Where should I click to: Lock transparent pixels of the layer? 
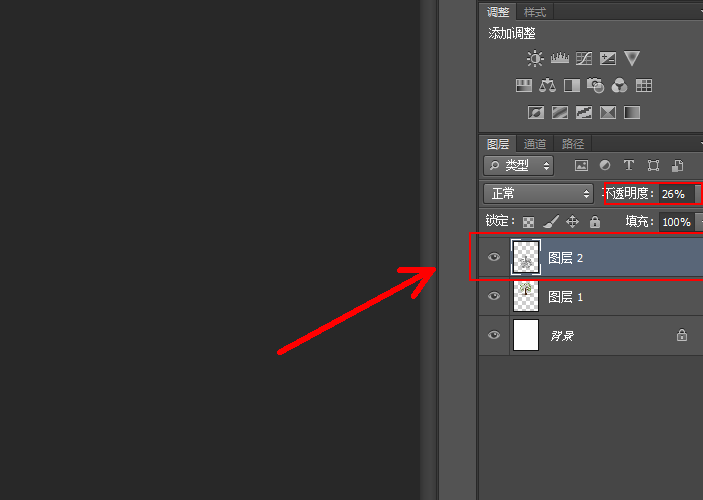pos(529,222)
